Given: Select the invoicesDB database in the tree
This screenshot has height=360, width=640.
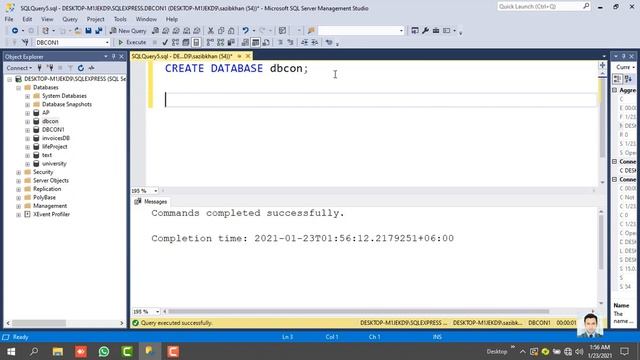Looking at the screenshot, I should 56,138.
